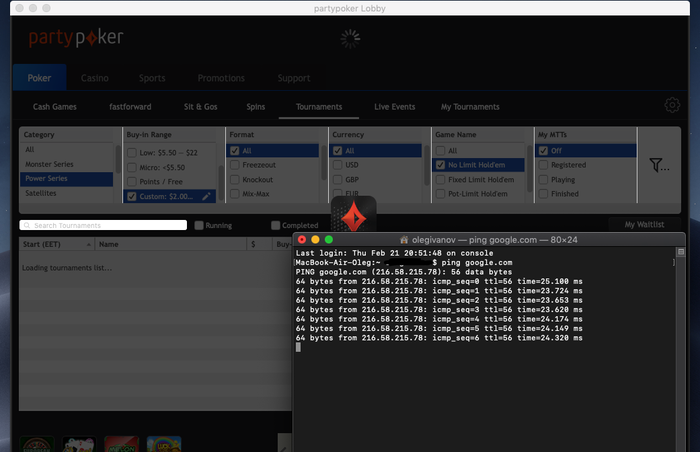
Task: Uncheck the My MTTs Off box
Action: tap(543, 151)
